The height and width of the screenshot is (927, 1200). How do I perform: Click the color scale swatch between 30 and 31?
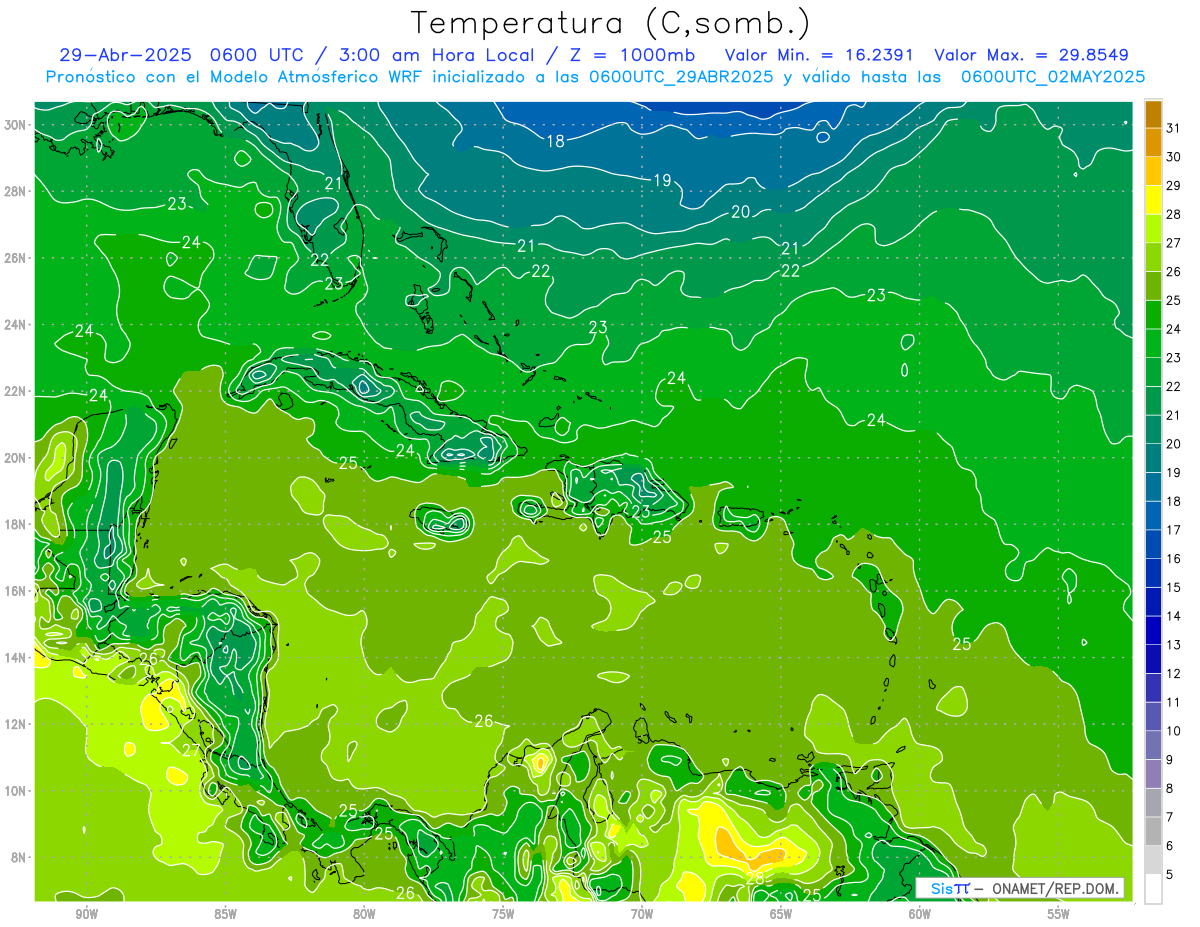(1153, 143)
